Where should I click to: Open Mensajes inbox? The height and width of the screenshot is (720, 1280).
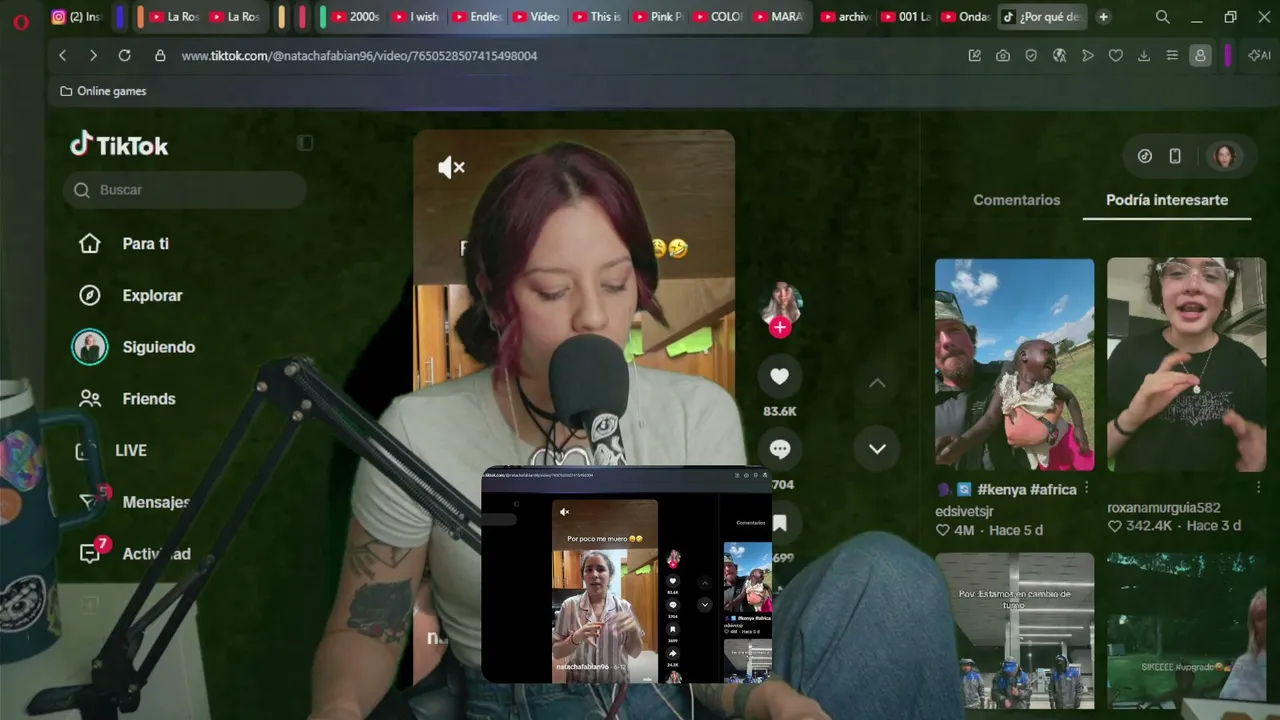click(x=155, y=502)
